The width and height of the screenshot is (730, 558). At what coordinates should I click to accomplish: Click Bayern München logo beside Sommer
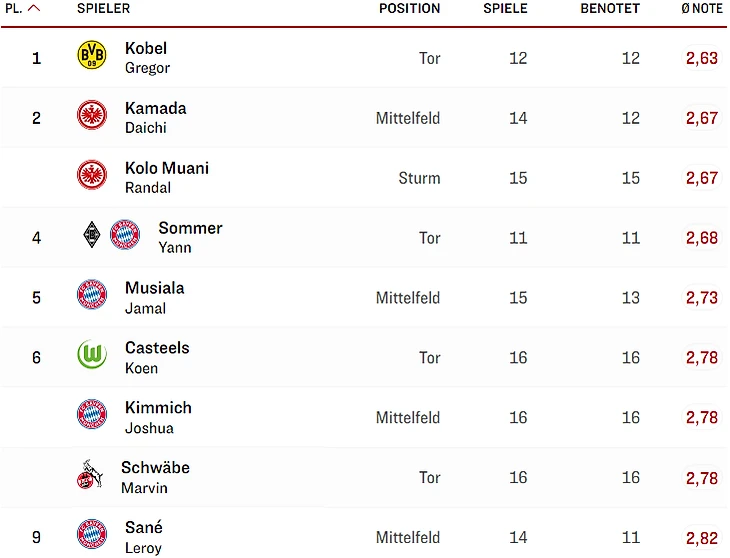pos(125,236)
